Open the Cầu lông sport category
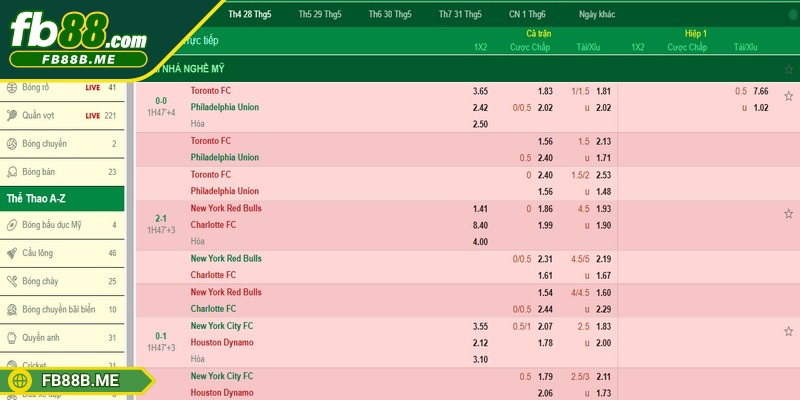This screenshot has width=800, height=400. pos(62,253)
